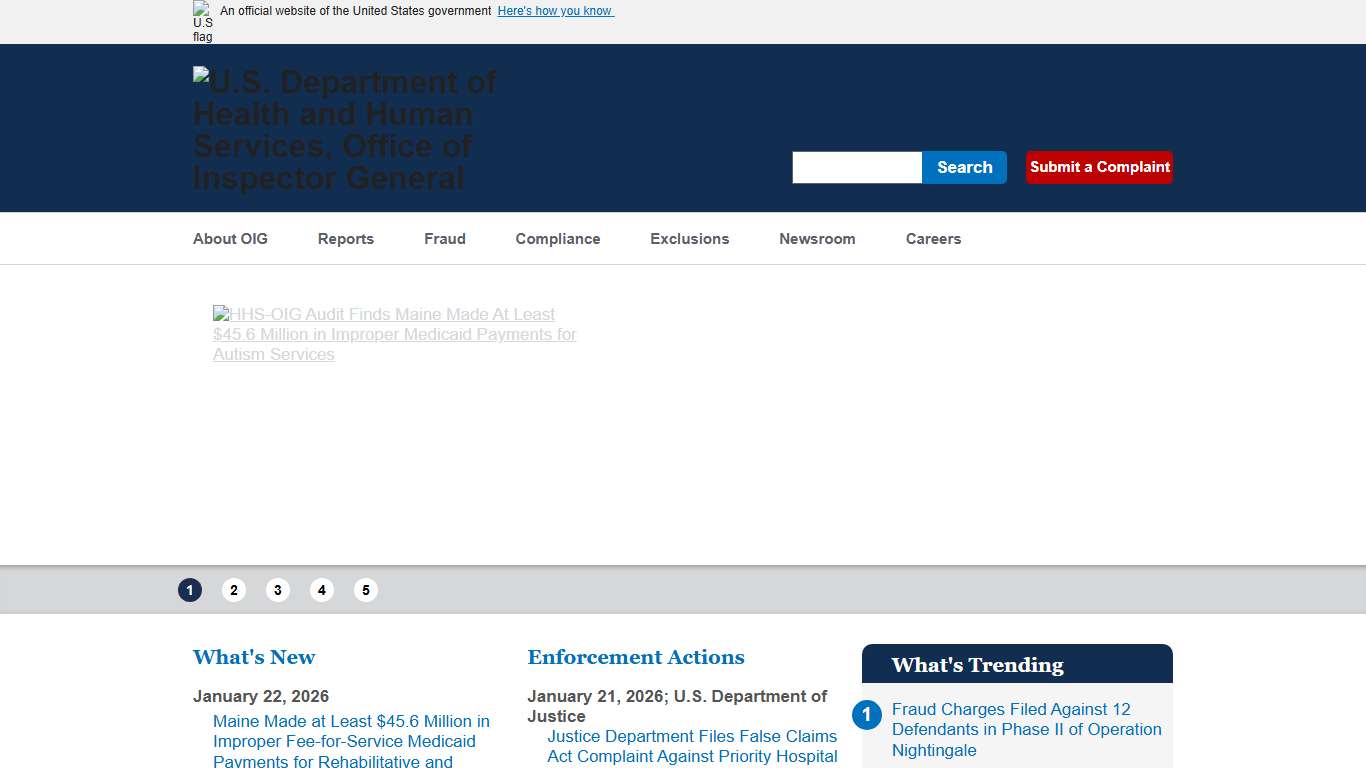Open the Here's how you know link
Image resolution: width=1366 pixels, height=768 pixels.
pyautogui.click(x=555, y=11)
